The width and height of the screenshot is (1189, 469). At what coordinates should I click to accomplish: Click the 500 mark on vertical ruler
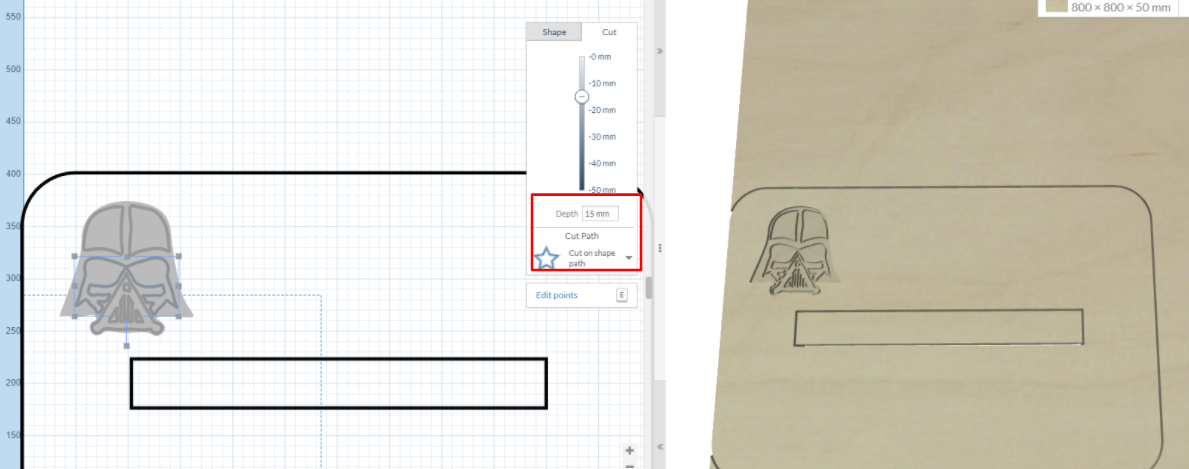pyautogui.click(x=13, y=69)
